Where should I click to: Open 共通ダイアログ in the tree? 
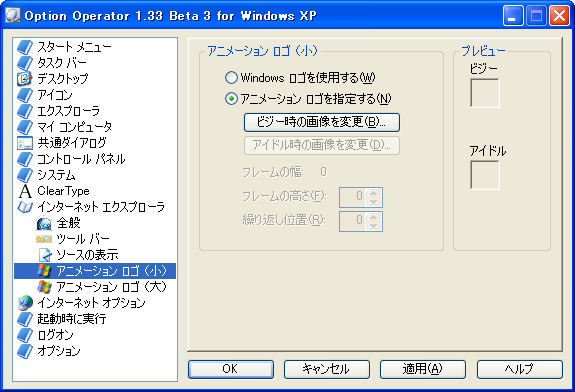click(72, 143)
